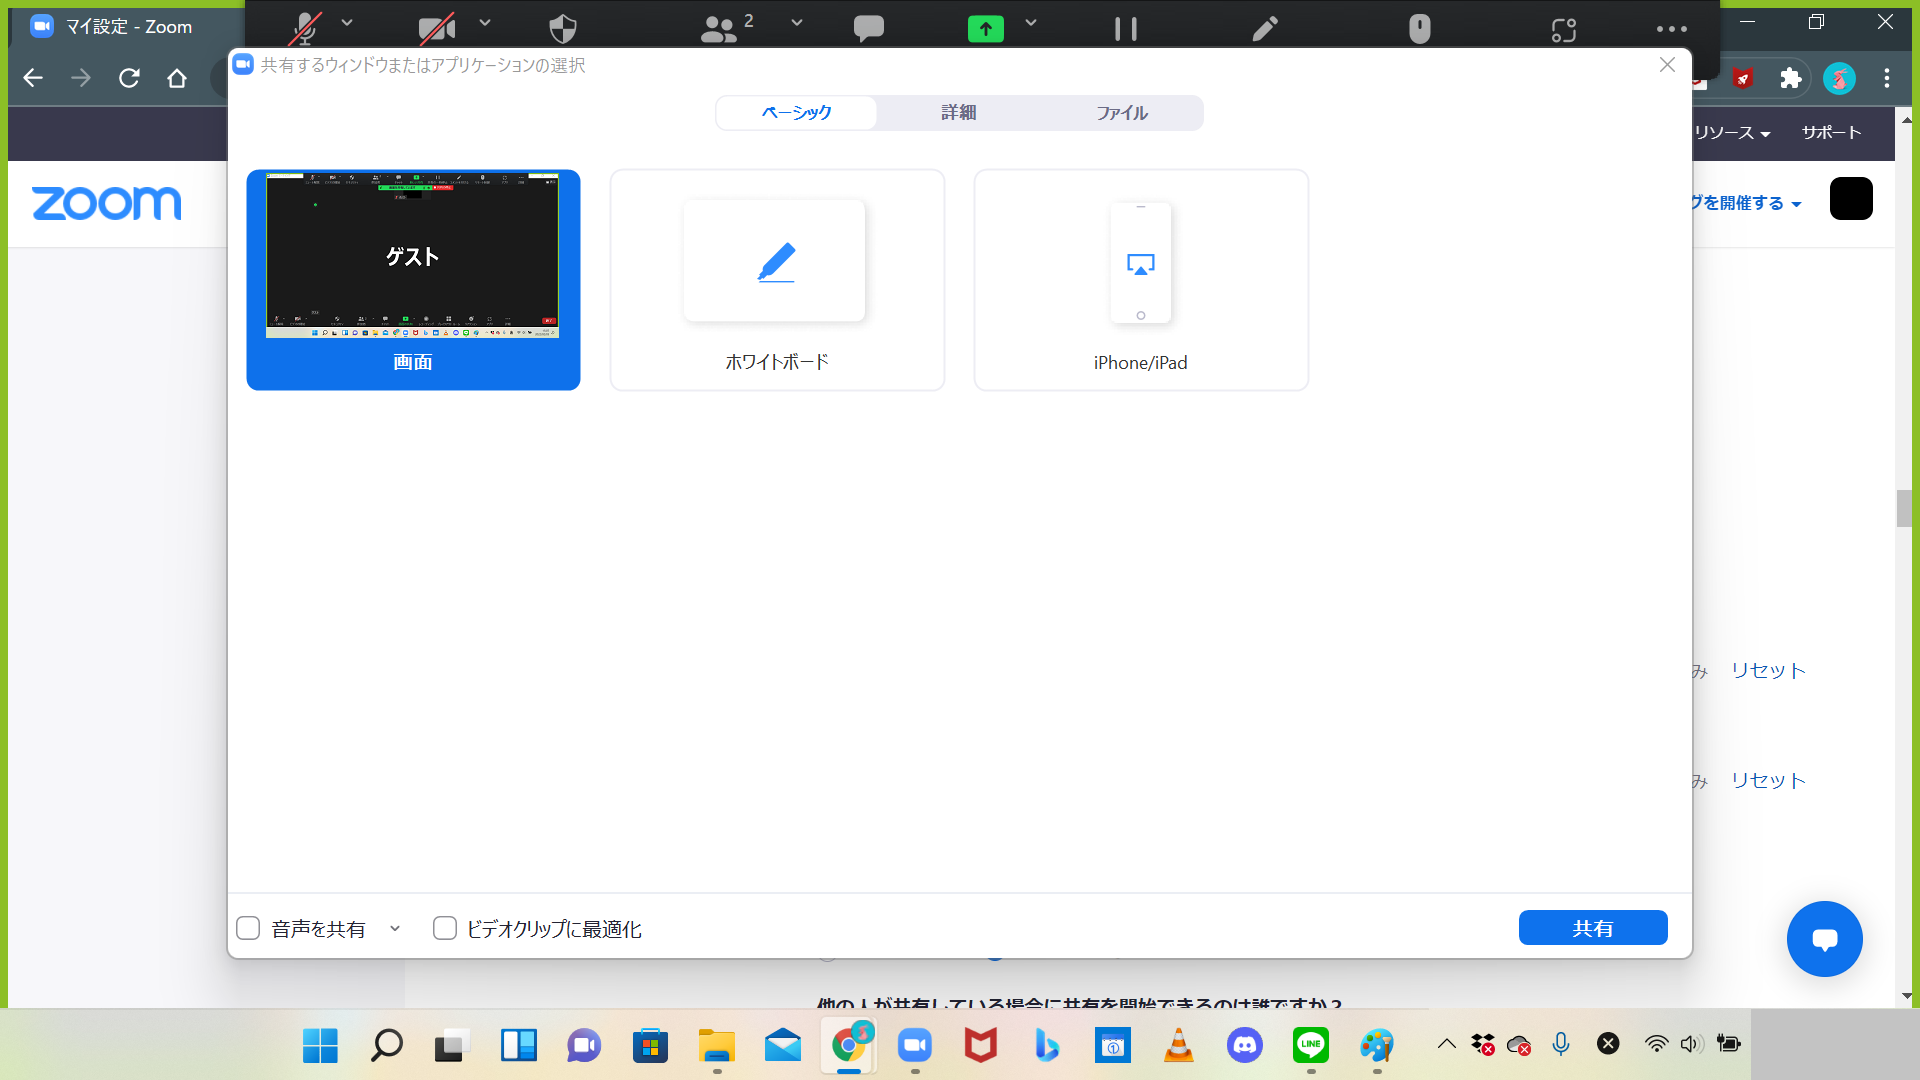Click the blue 共有 button
This screenshot has height=1080, width=1920.
[x=1592, y=928]
